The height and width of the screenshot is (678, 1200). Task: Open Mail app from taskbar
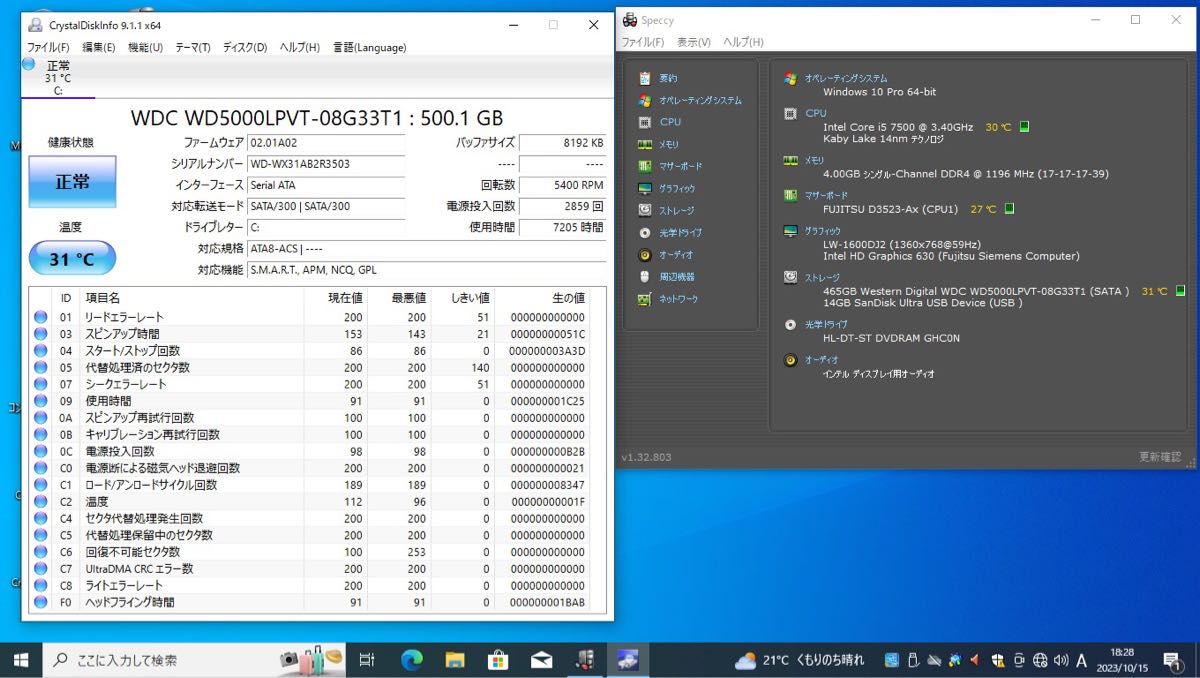point(541,660)
